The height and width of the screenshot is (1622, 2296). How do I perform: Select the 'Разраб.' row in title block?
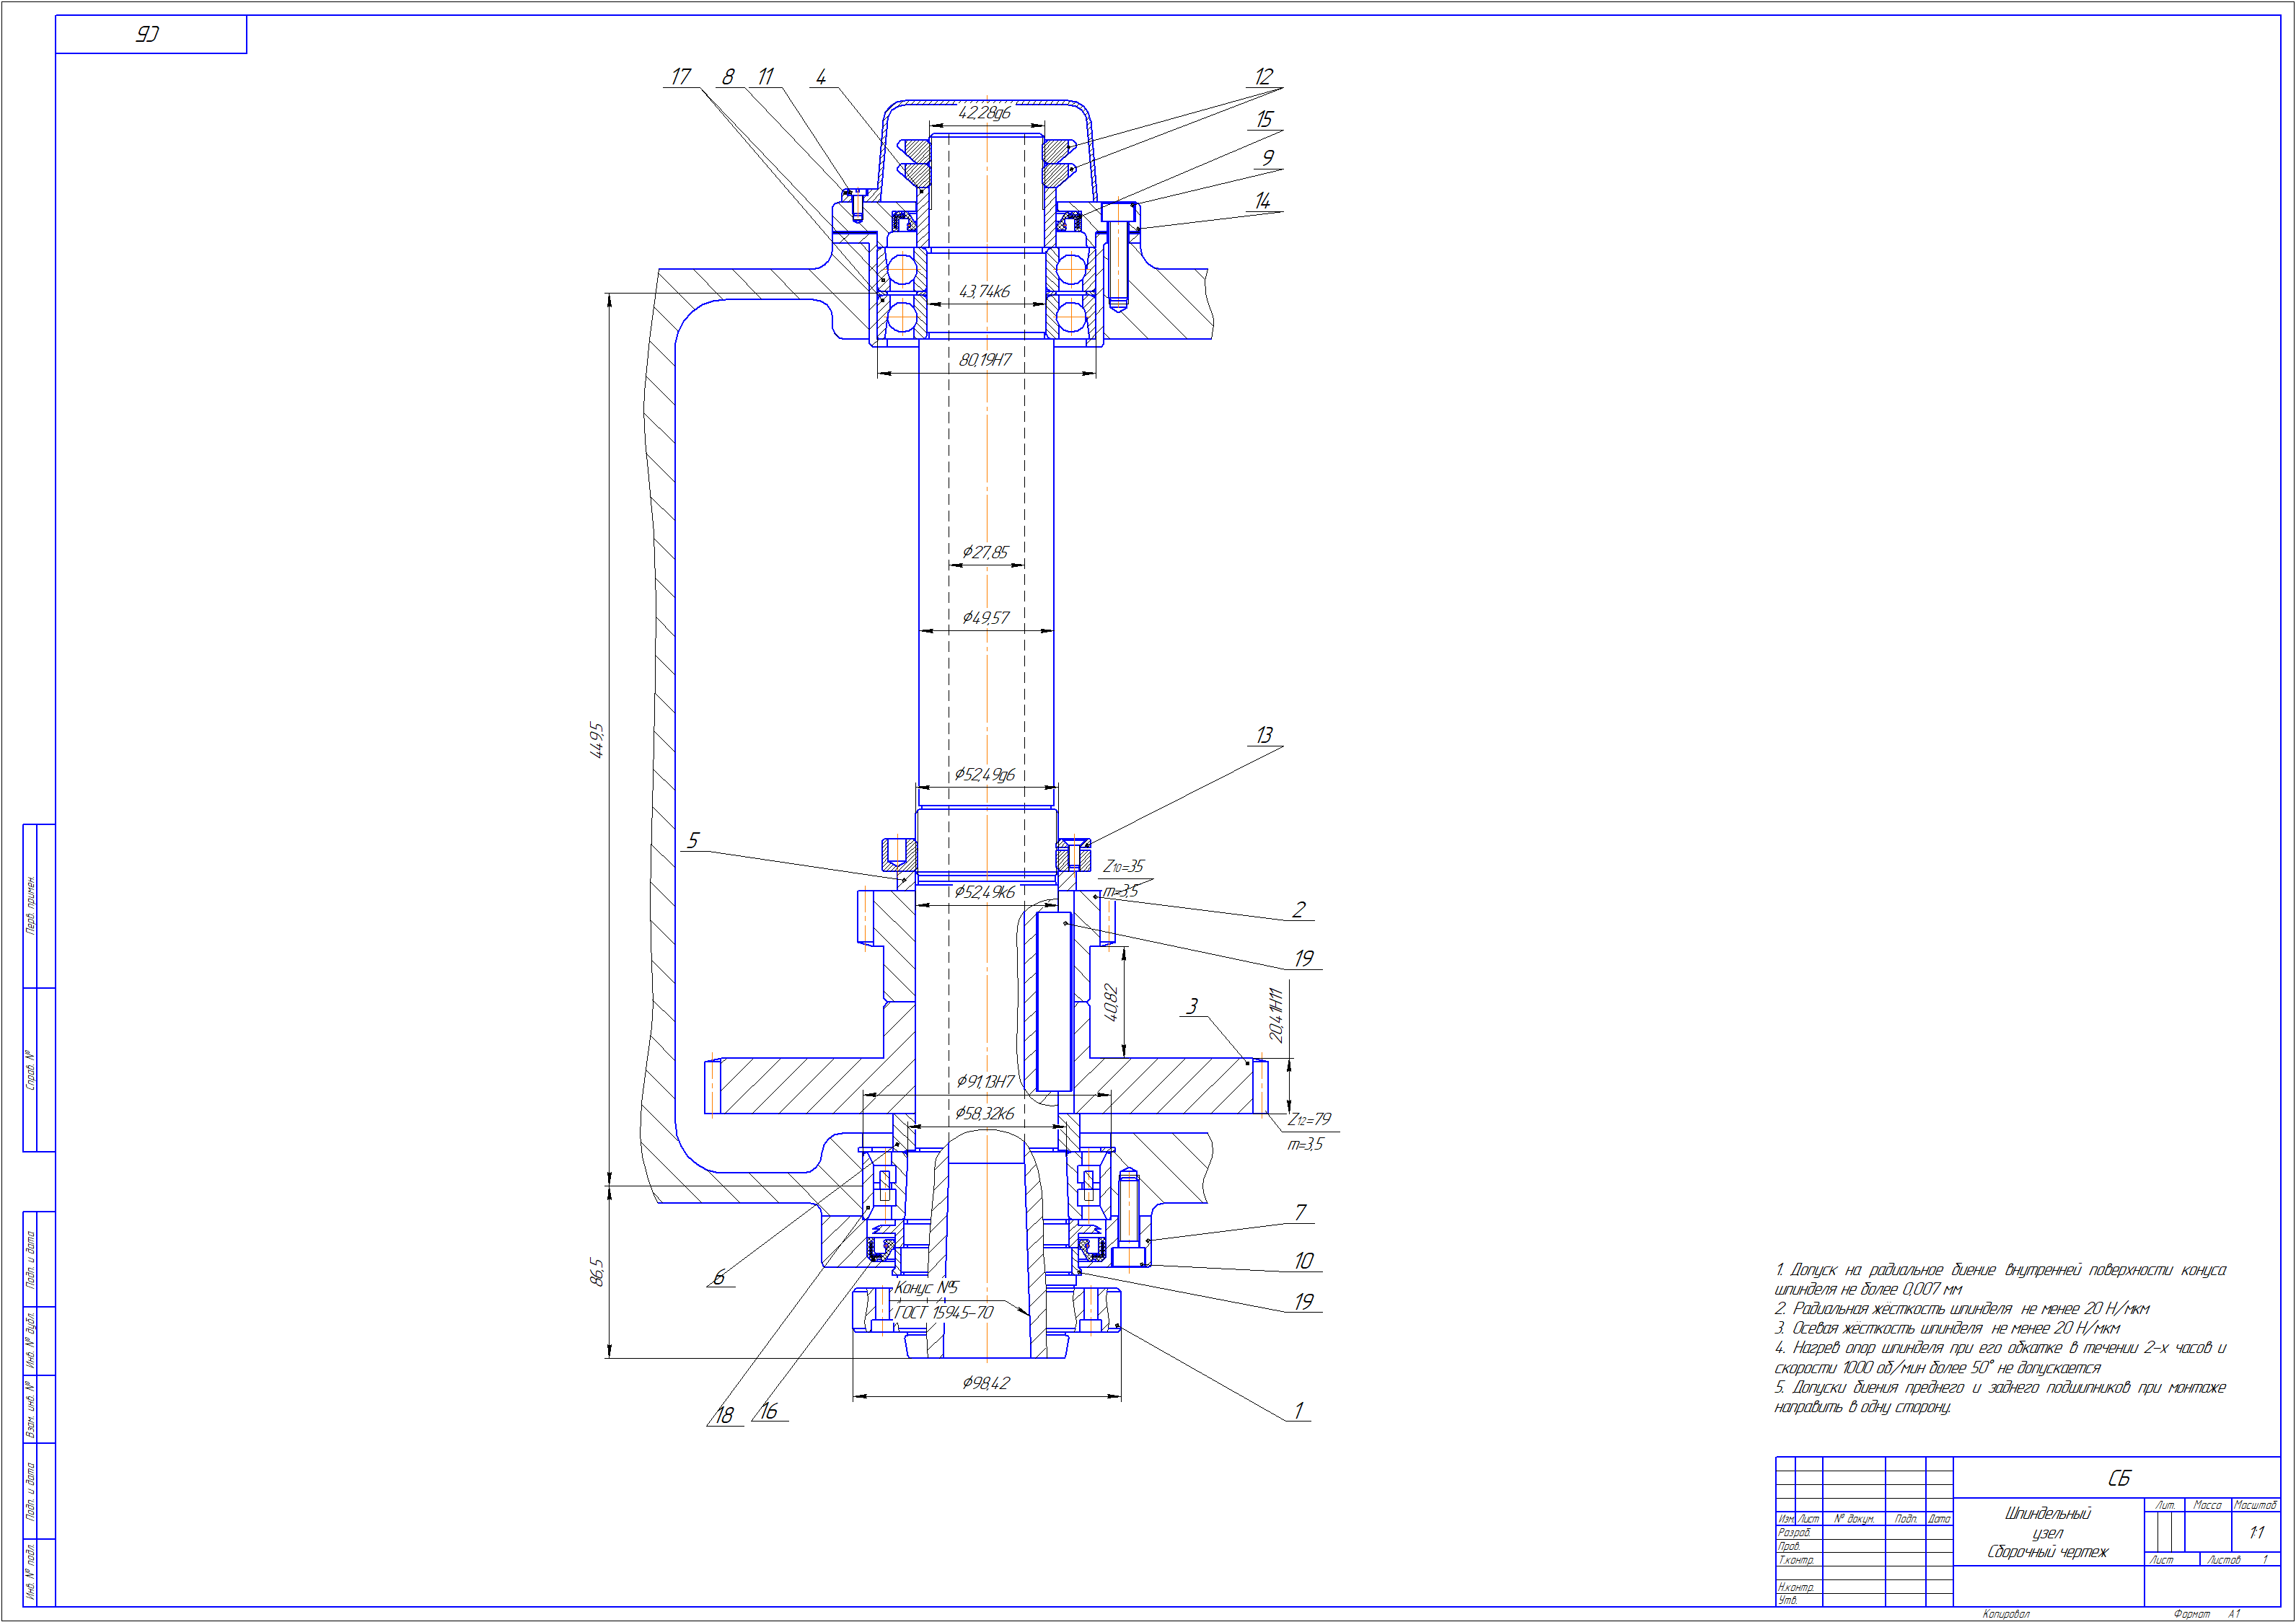[1796, 1532]
